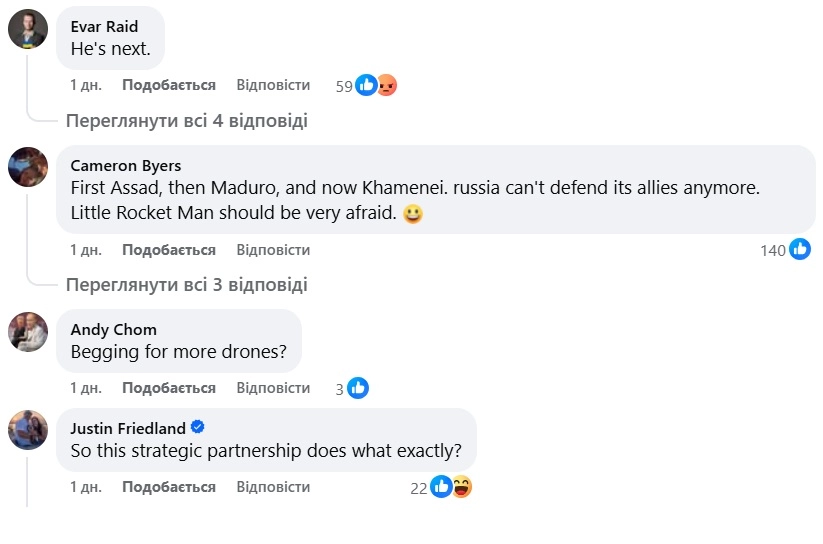
Task: Show reaction count 59 on Evar Raid comment
Action: tap(344, 87)
